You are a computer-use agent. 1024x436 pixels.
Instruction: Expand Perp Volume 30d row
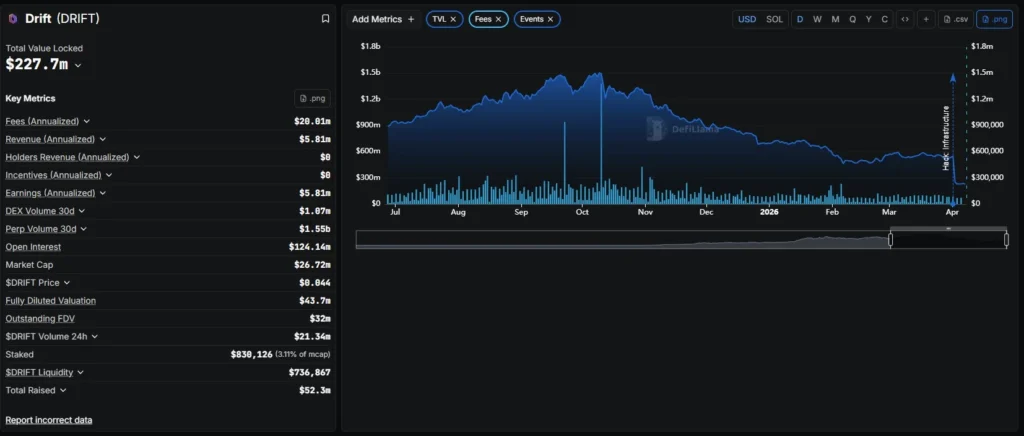(84, 229)
